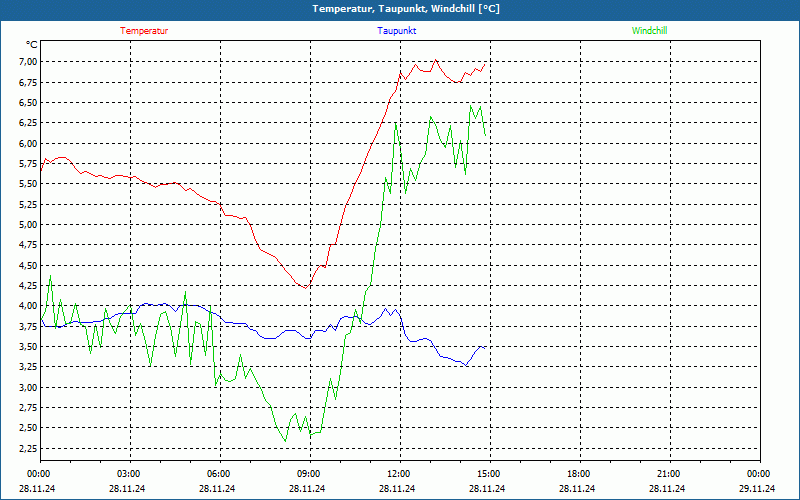
Task: Click the 09:00 time axis label
Action: 309,474
